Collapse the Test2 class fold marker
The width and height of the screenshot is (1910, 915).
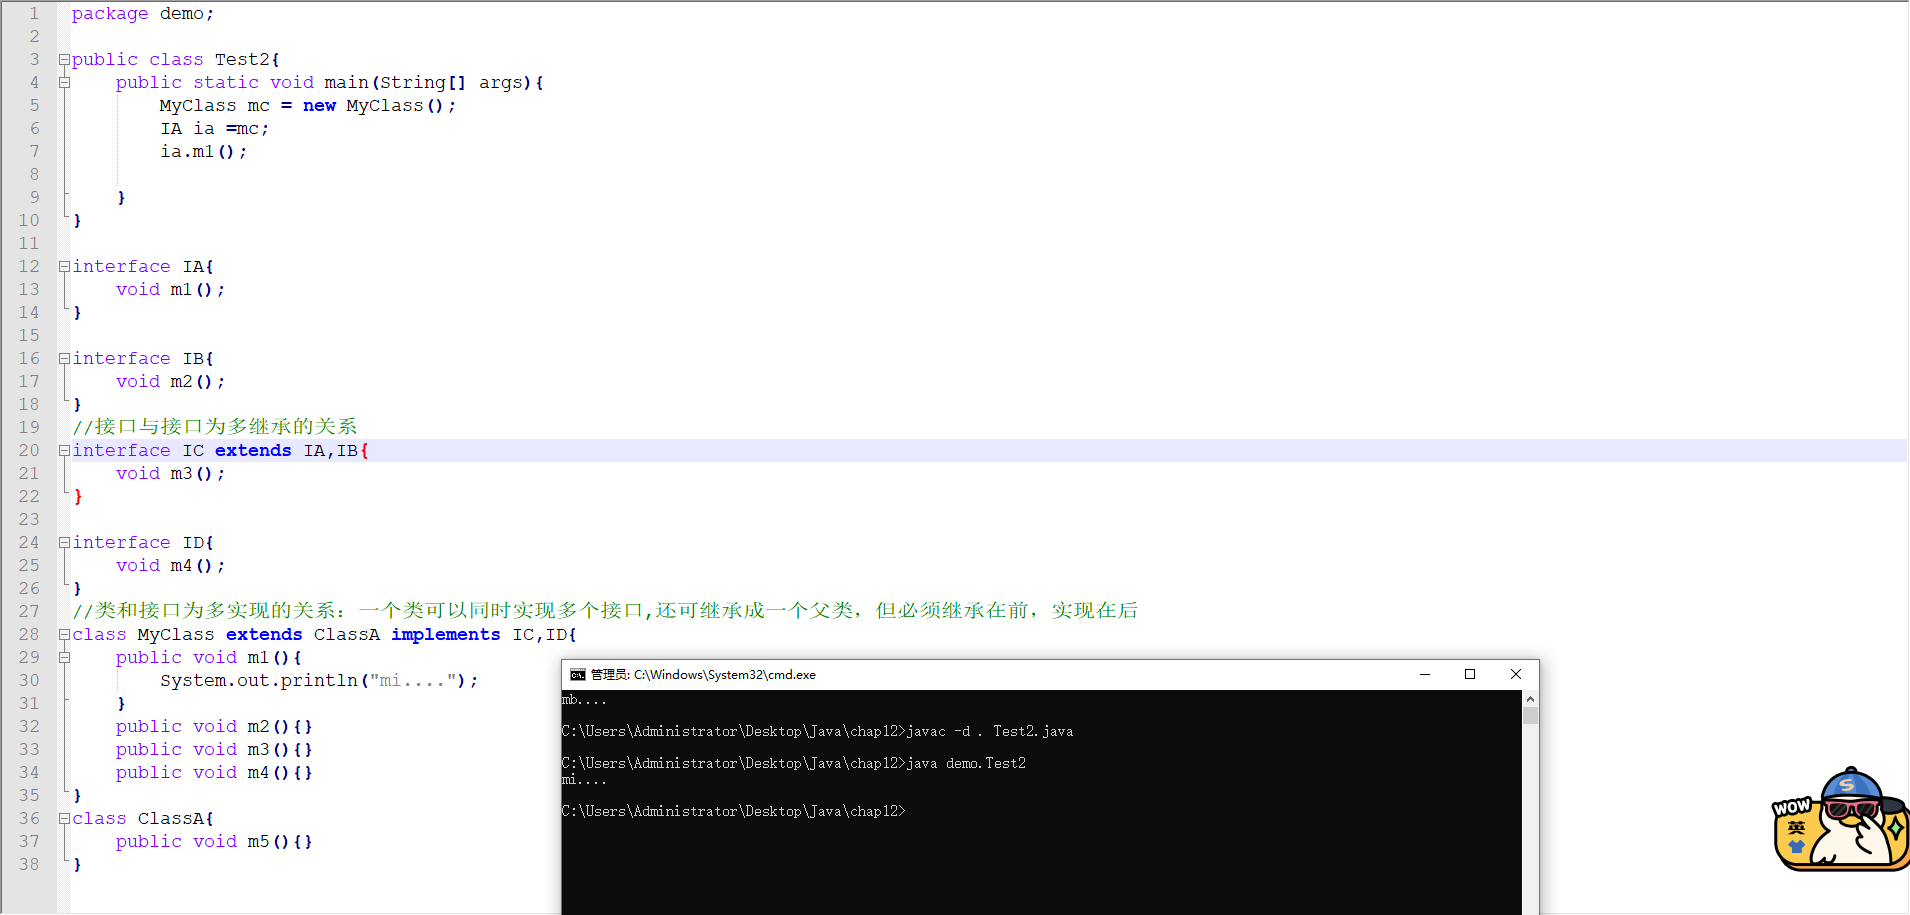click(x=64, y=60)
